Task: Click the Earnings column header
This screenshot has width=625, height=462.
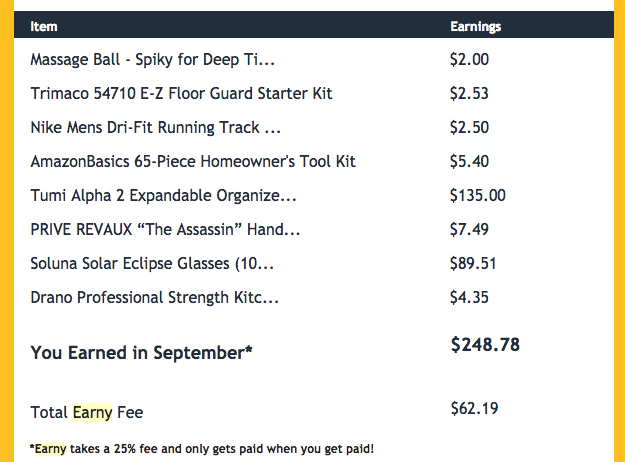Action: [x=476, y=27]
